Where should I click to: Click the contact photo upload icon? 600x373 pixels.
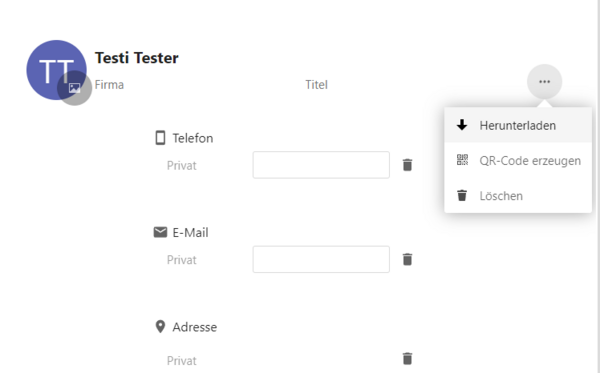75,88
